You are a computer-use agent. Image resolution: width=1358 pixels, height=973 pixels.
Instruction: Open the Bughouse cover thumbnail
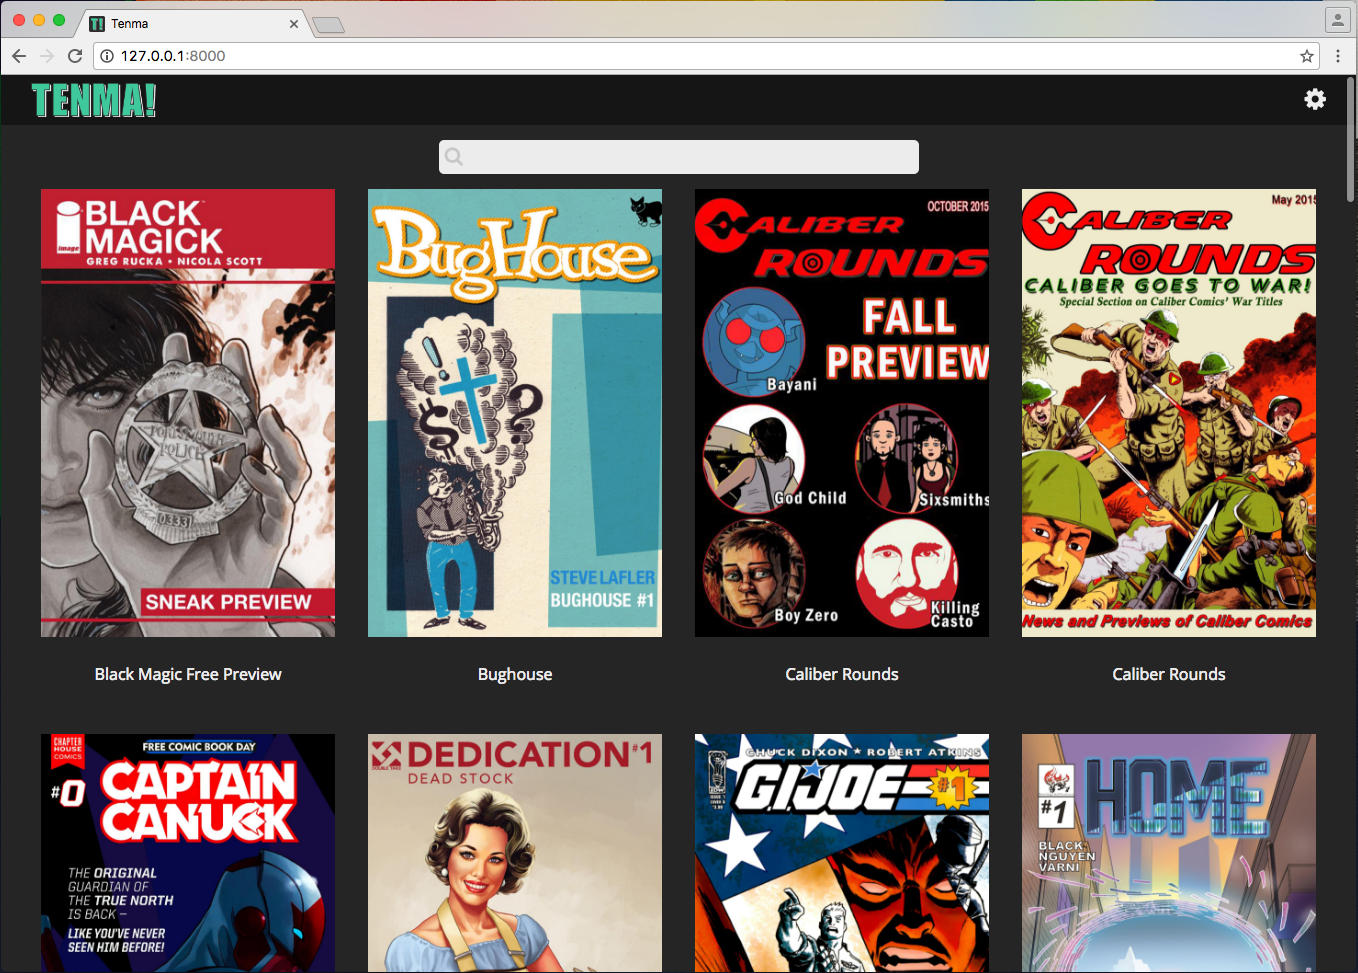tap(515, 413)
